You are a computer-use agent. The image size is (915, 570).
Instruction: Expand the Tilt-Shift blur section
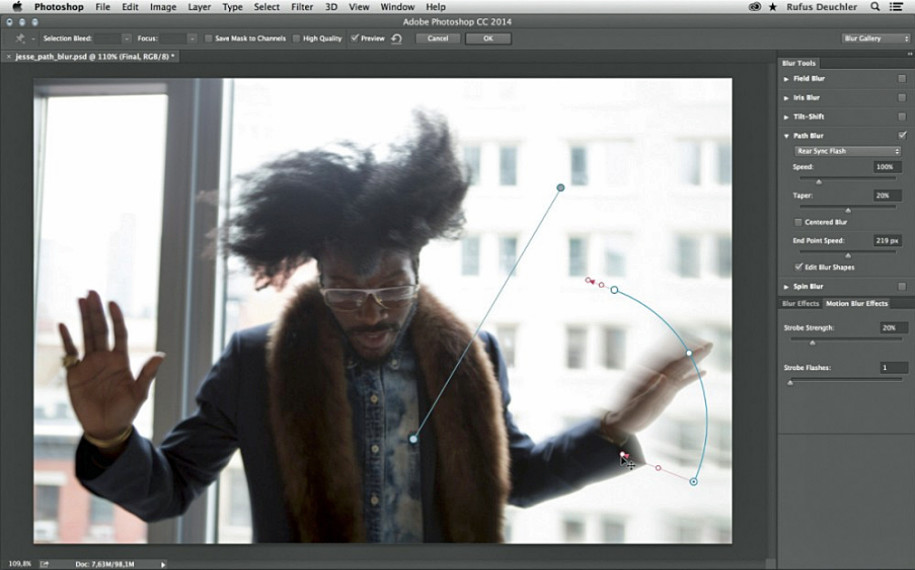pos(787,117)
